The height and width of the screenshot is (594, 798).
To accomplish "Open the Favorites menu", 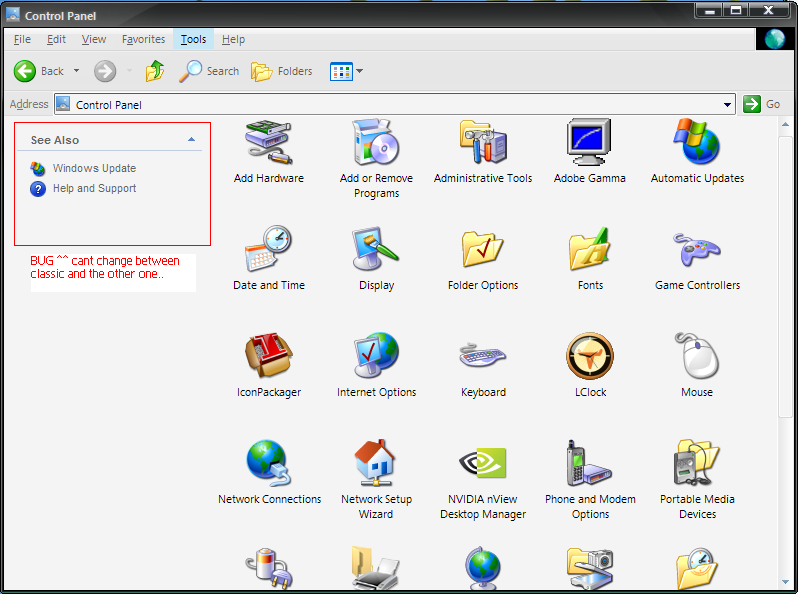I will coord(143,39).
